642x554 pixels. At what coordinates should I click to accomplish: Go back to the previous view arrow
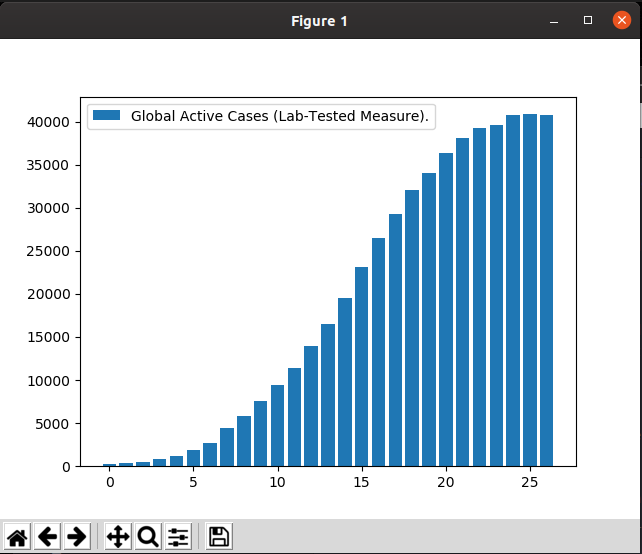47,536
